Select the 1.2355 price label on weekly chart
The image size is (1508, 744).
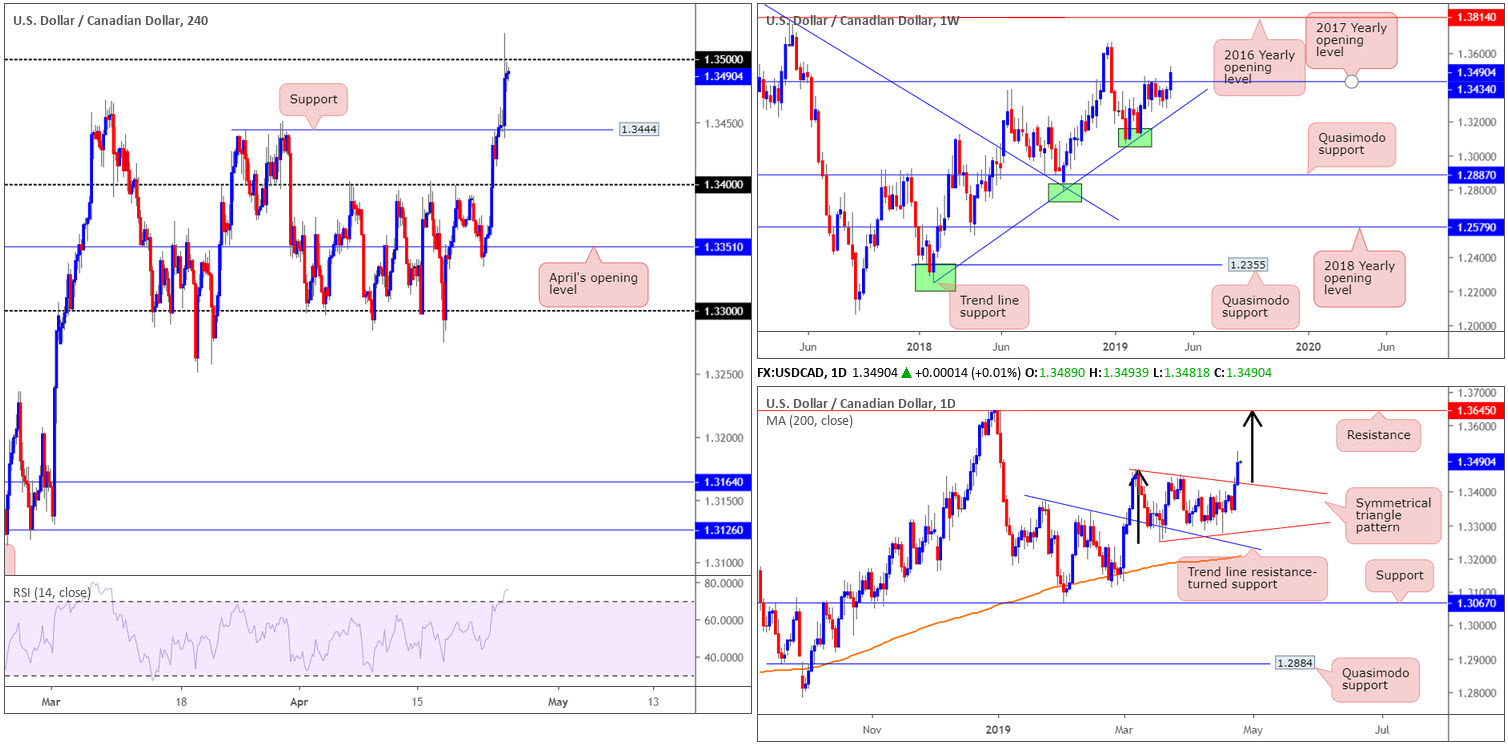click(1250, 266)
